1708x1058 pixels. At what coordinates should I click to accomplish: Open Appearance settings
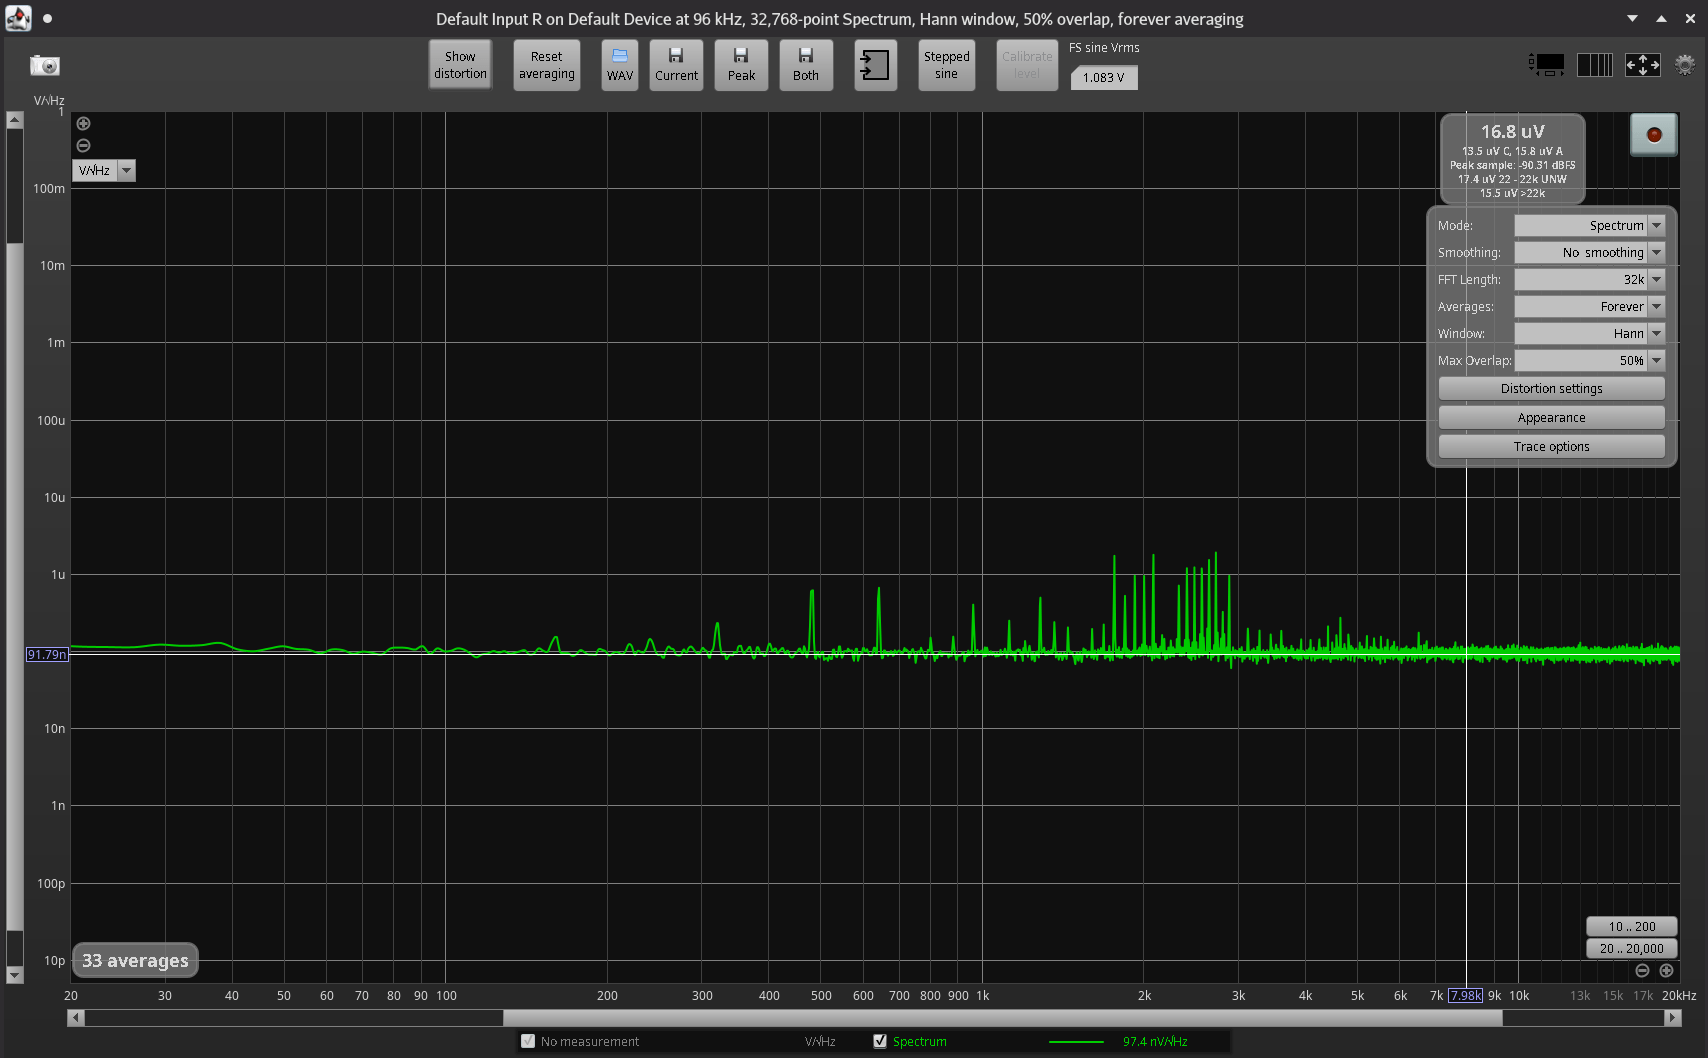tap(1551, 418)
